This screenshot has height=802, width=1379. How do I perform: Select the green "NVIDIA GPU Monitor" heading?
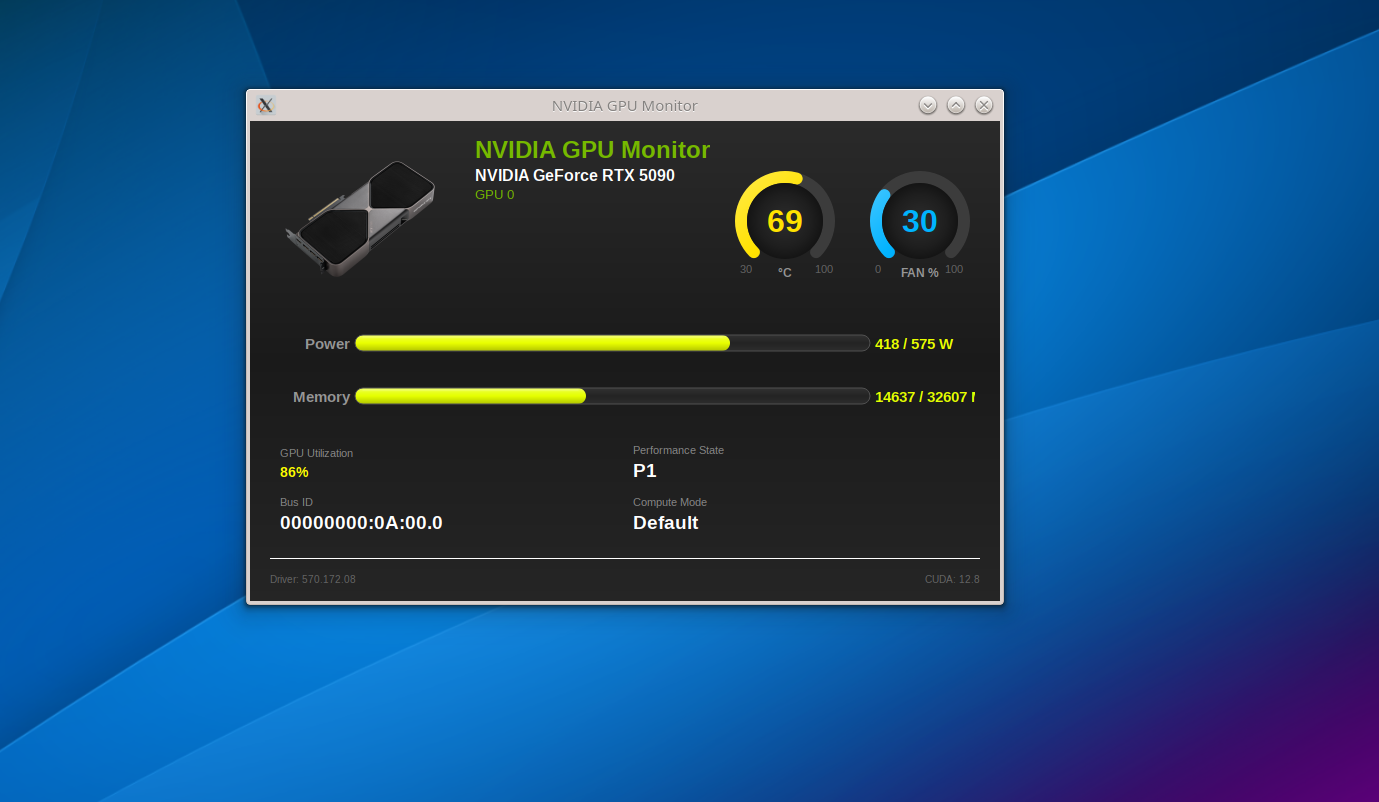pyautogui.click(x=592, y=150)
